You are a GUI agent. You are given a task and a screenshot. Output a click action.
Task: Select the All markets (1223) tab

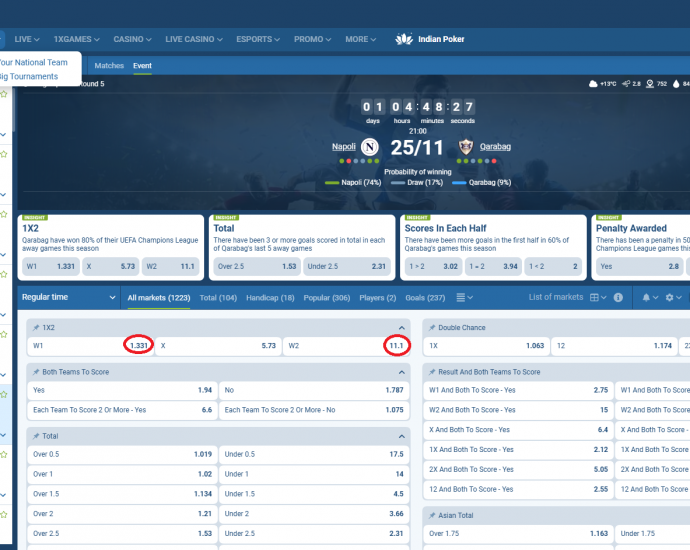point(159,298)
